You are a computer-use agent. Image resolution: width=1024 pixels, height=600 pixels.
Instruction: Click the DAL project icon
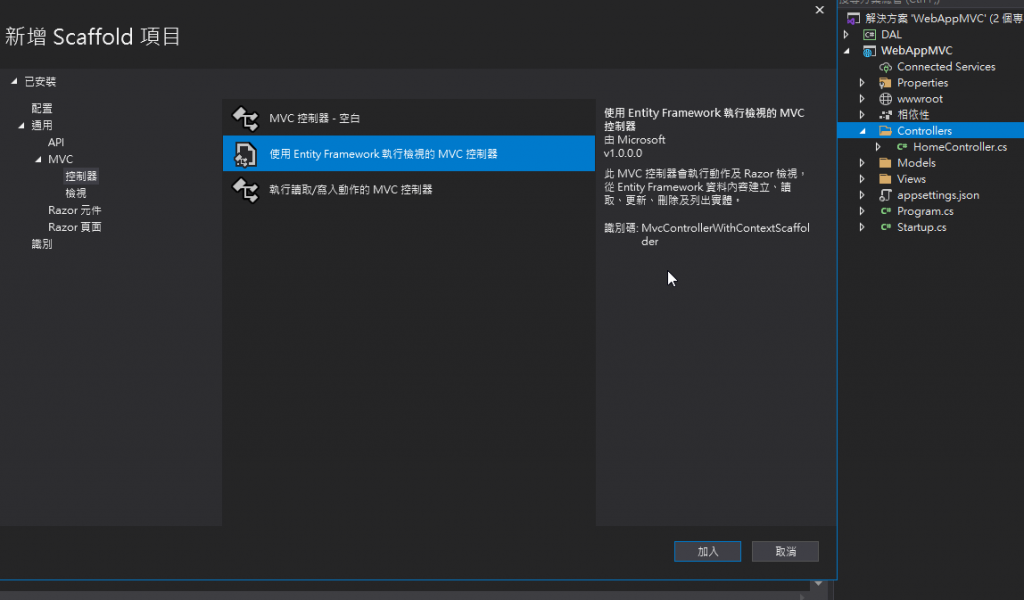coord(869,35)
